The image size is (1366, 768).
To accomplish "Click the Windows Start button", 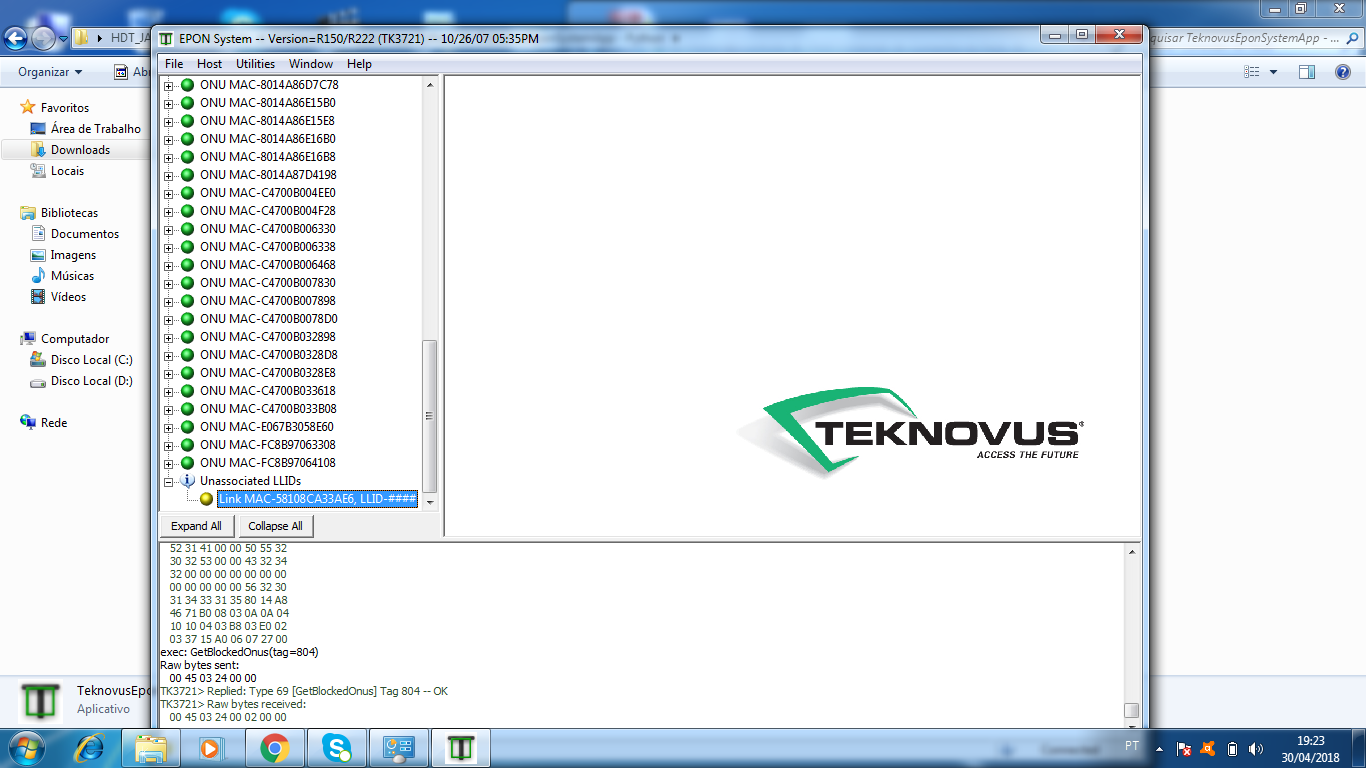I will (x=25, y=747).
